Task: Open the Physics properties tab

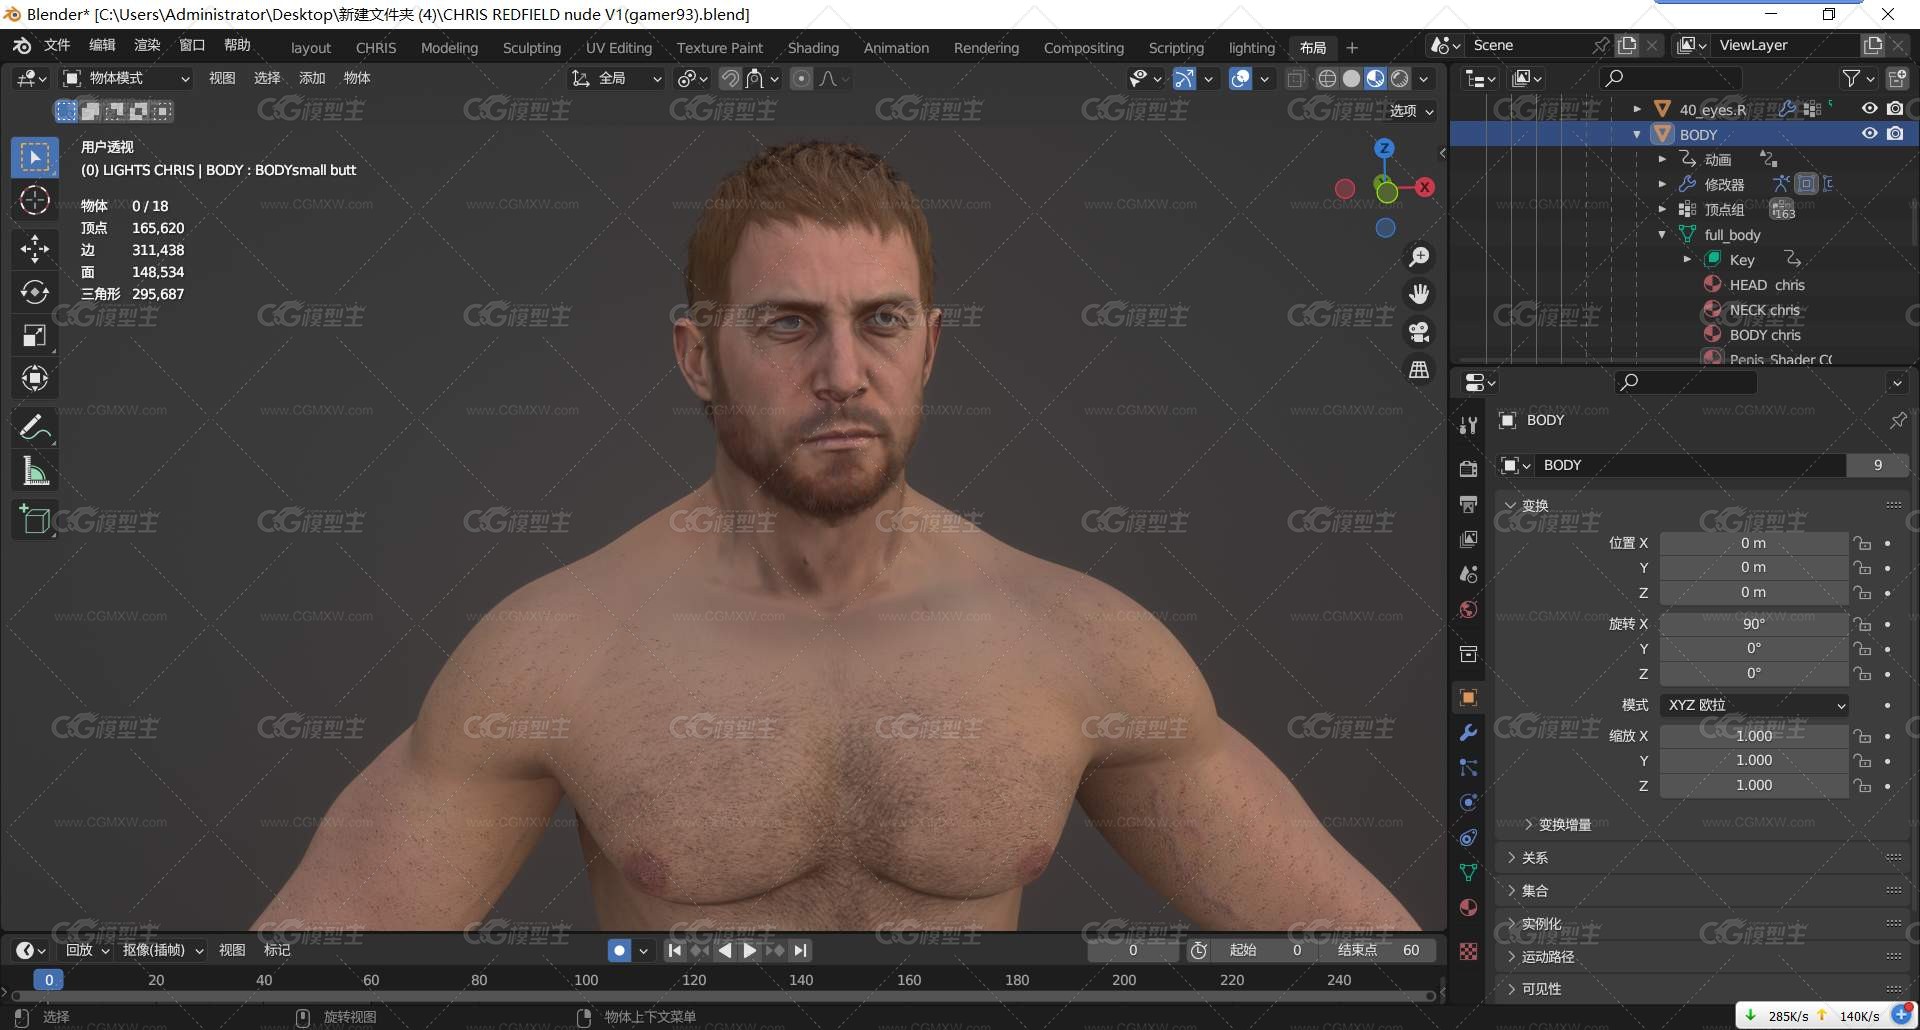Action: tap(1468, 802)
